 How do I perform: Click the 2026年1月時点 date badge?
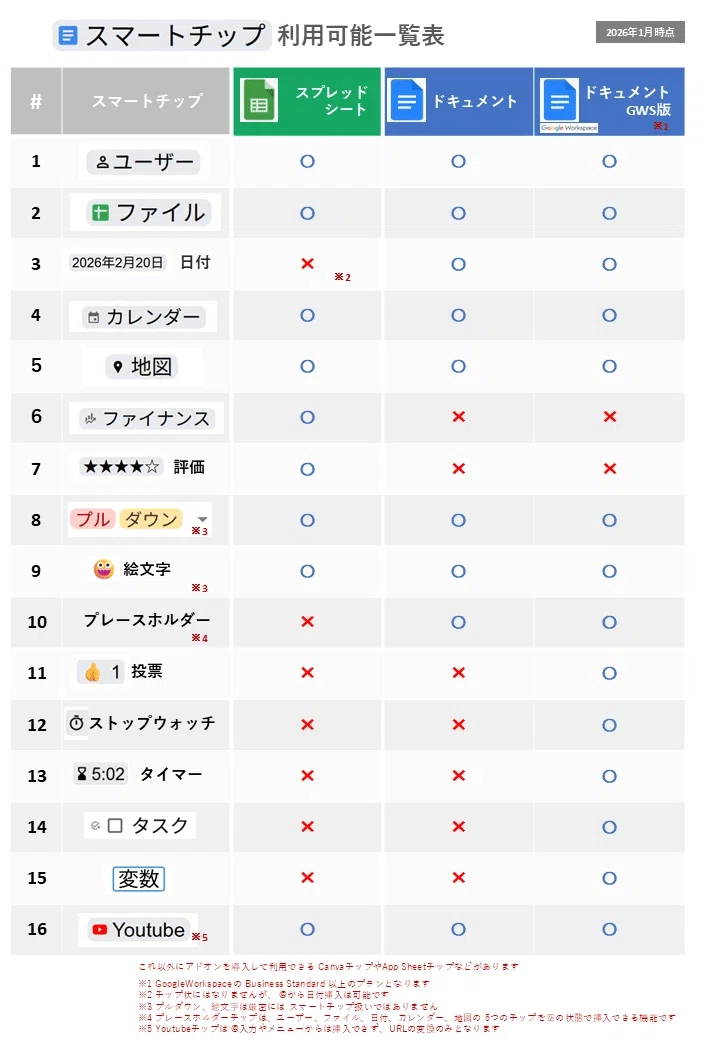640,32
